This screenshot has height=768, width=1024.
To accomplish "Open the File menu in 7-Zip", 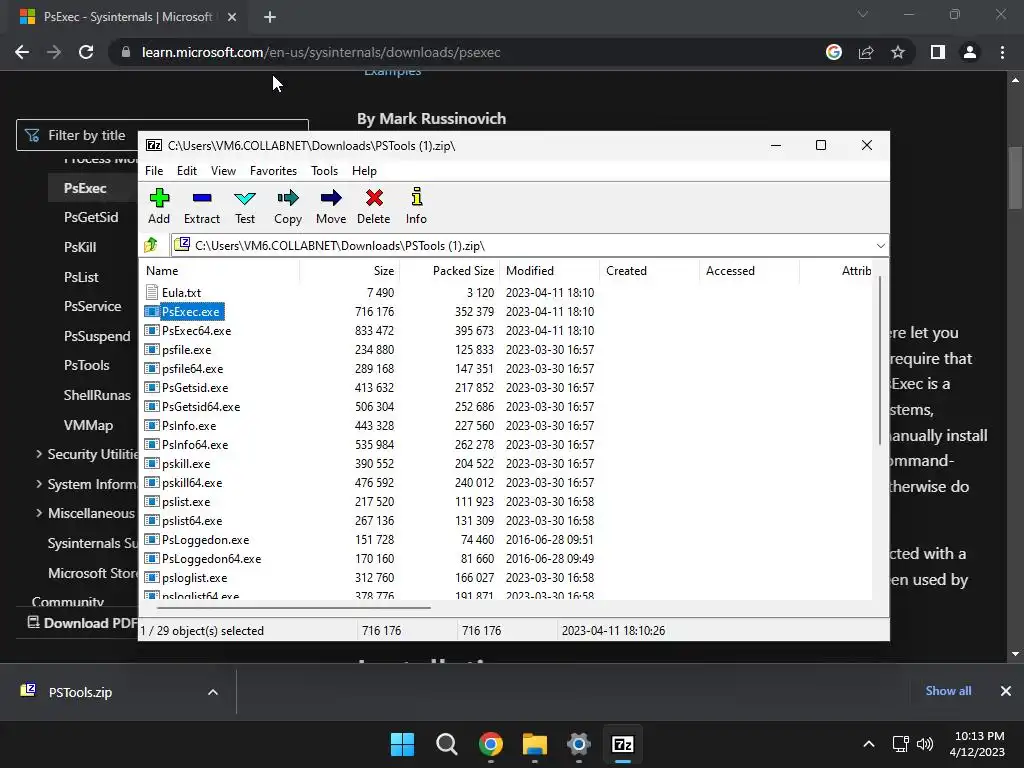I will tap(154, 170).
